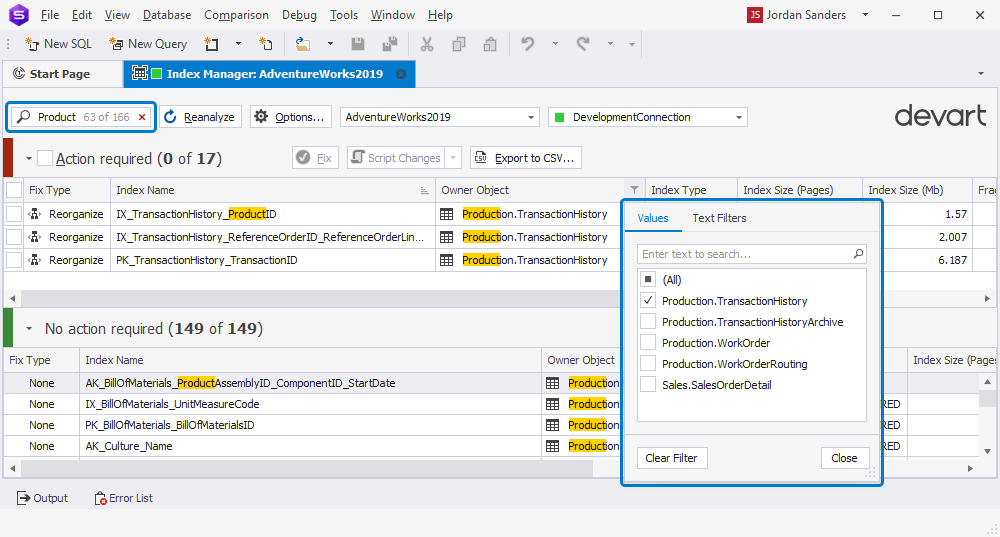Viewport: 1000px width, 537px height.
Task: Check Sales.SalesOrderDetail filter value
Action: pyautogui.click(x=648, y=385)
